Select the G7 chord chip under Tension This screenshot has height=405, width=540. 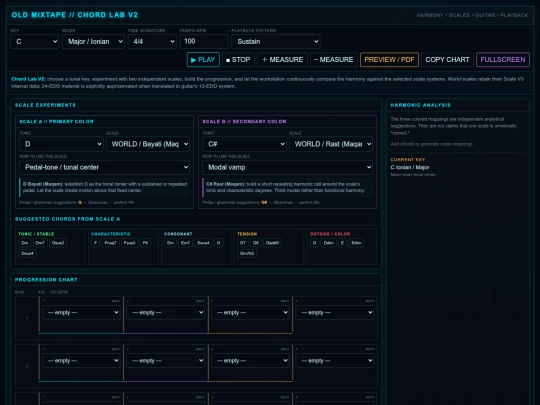(243, 243)
